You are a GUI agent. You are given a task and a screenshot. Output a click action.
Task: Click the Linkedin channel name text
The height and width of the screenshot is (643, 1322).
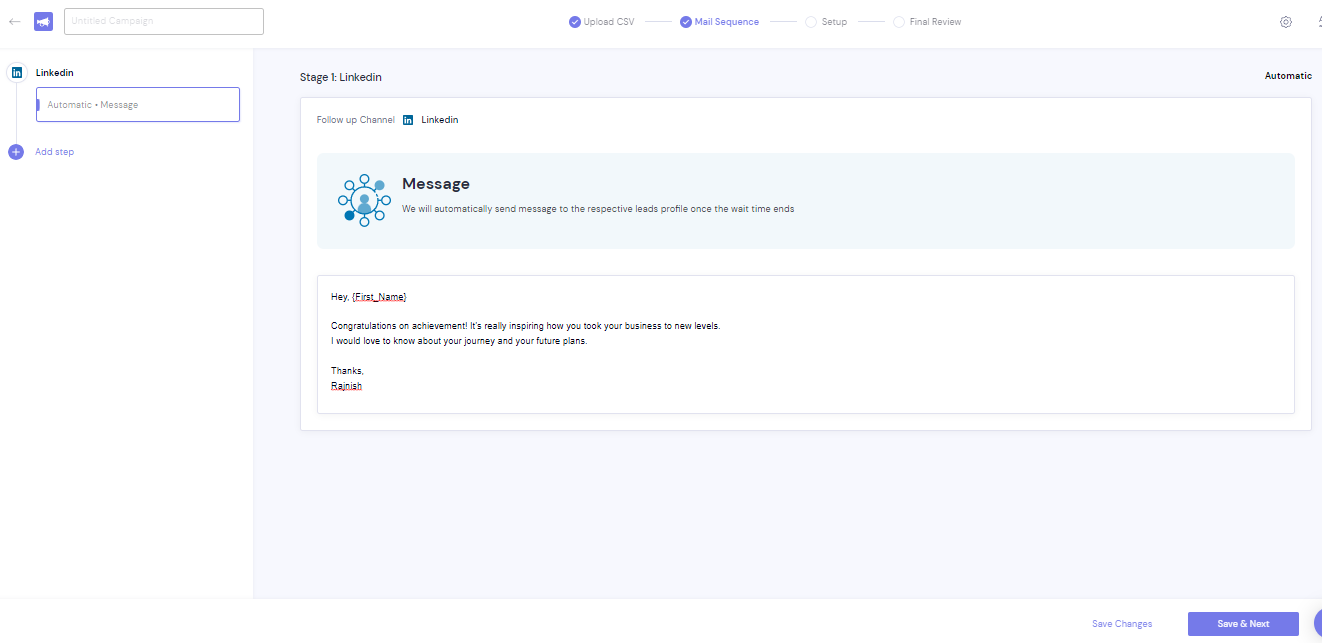[x=440, y=120]
